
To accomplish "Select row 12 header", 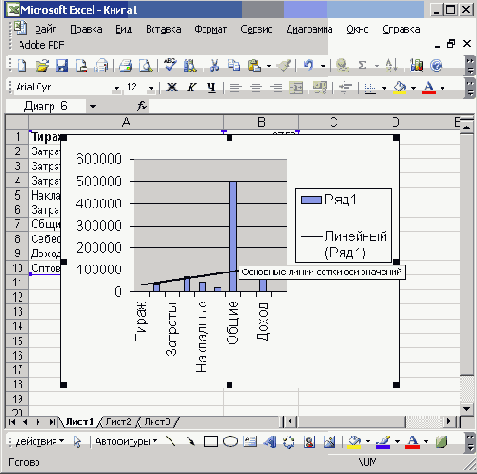I will [17, 297].
